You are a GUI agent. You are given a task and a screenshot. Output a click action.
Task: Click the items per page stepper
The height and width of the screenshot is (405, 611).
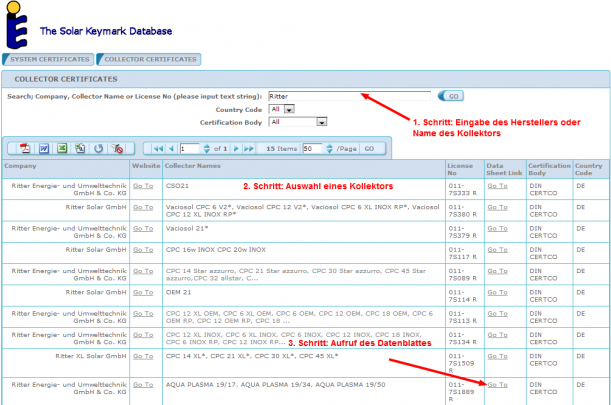(329, 148)
